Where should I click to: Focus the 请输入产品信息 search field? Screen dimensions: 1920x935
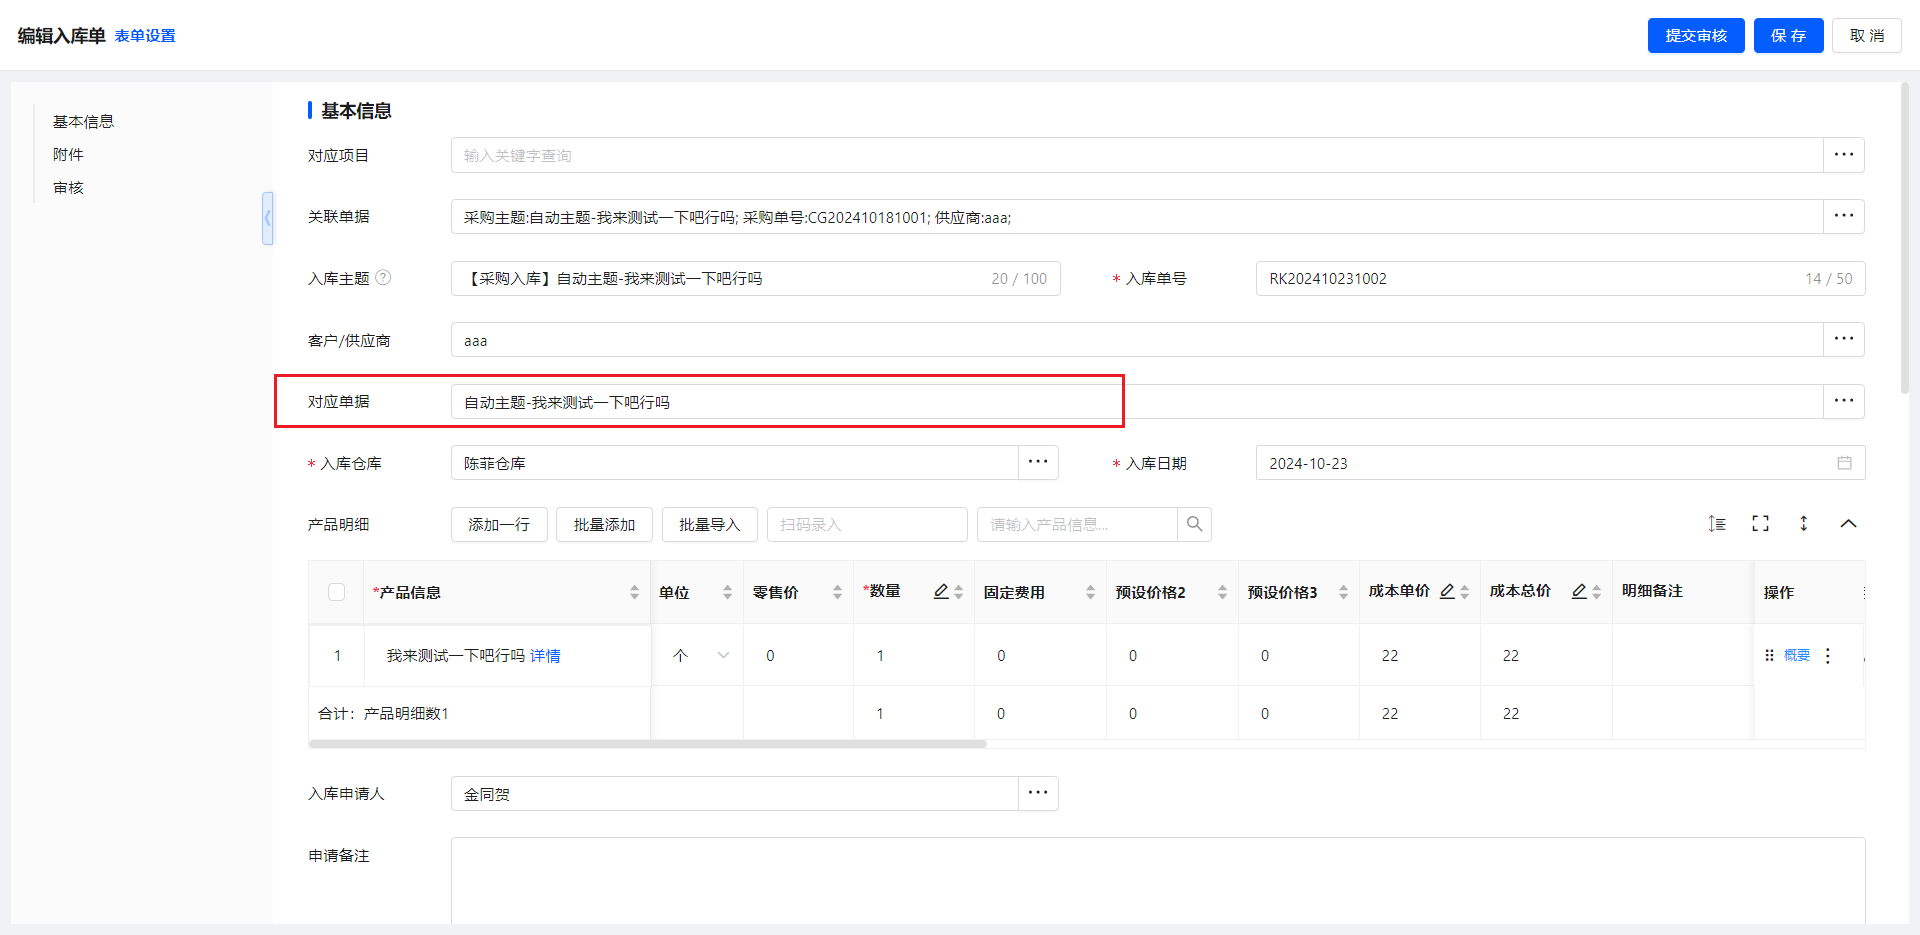[1077, 525]
